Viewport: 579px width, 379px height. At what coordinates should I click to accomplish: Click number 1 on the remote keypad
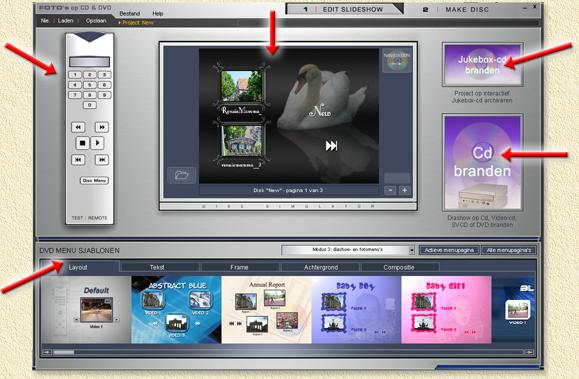pos(75,75)
